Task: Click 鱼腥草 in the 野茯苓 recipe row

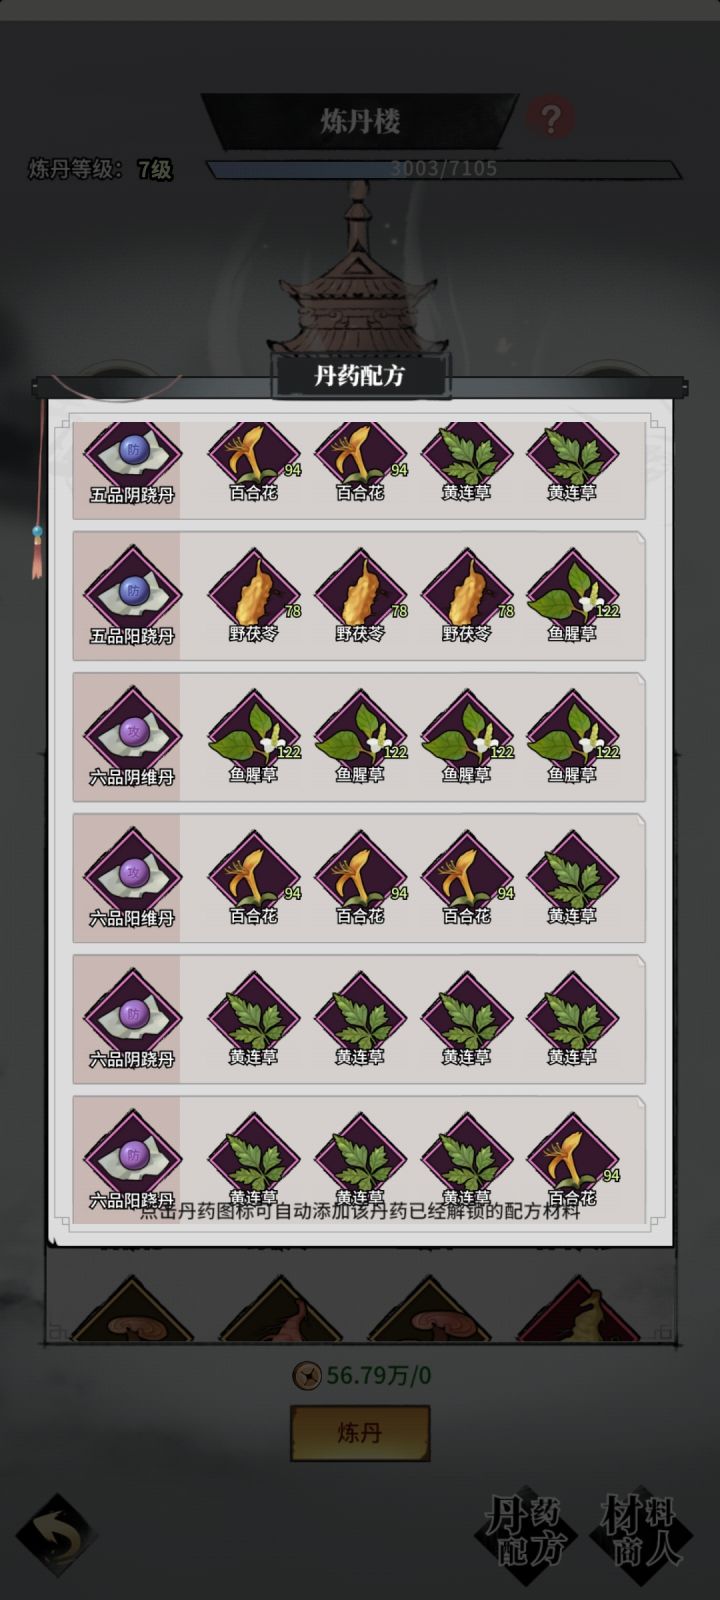Action: [573, 594]
